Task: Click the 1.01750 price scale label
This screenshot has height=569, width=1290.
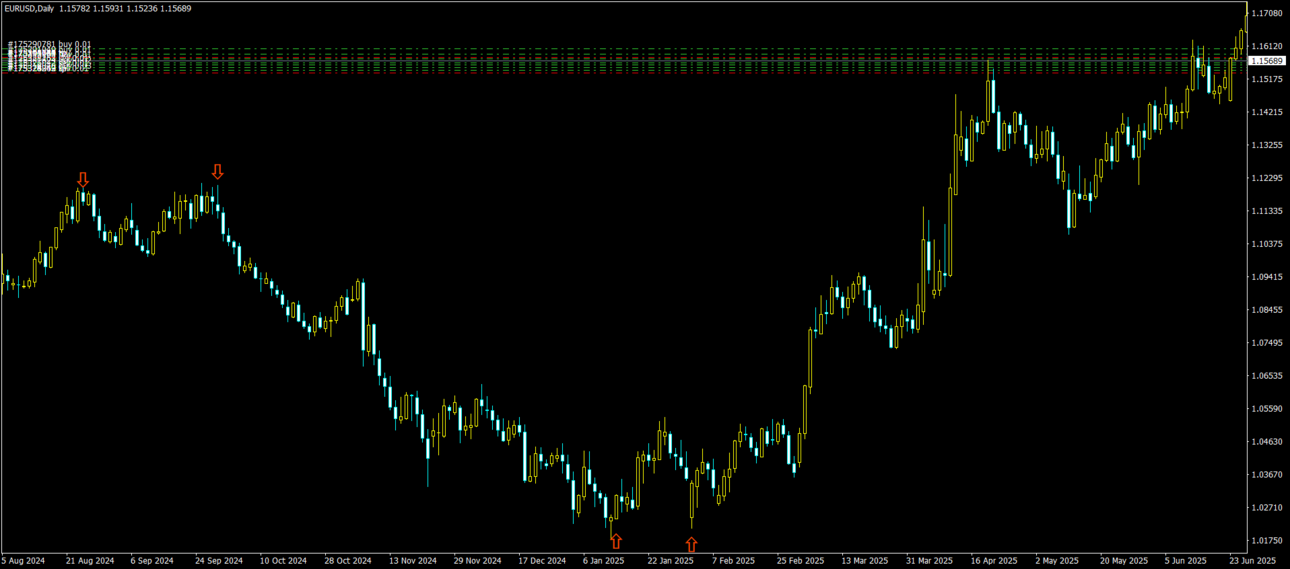Action: (1267, 541)
